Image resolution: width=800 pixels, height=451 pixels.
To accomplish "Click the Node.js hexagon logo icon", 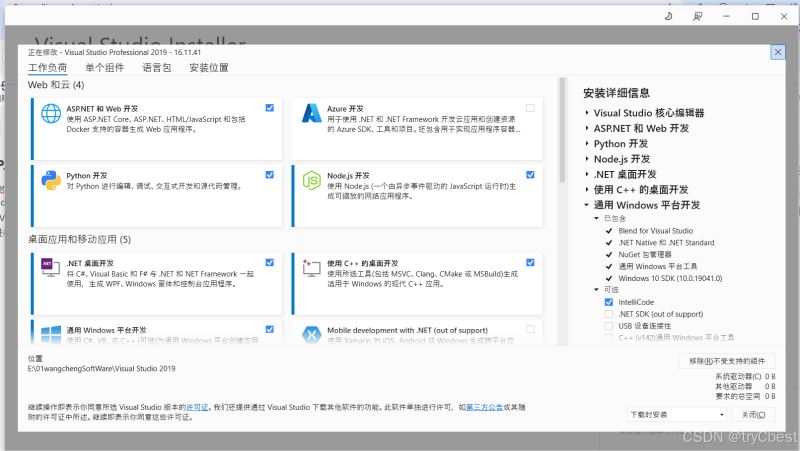I will tap(311, 180).
